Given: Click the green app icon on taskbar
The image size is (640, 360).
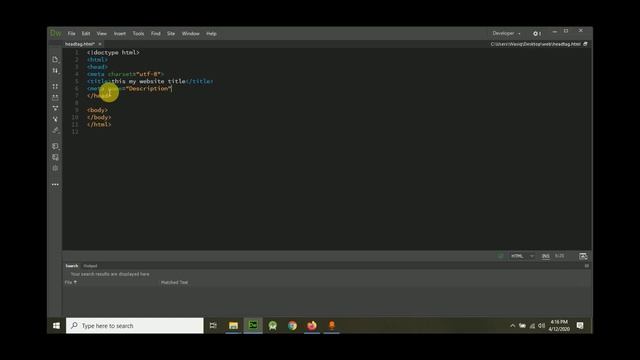Looking at the screenshot, I should 273,326.
